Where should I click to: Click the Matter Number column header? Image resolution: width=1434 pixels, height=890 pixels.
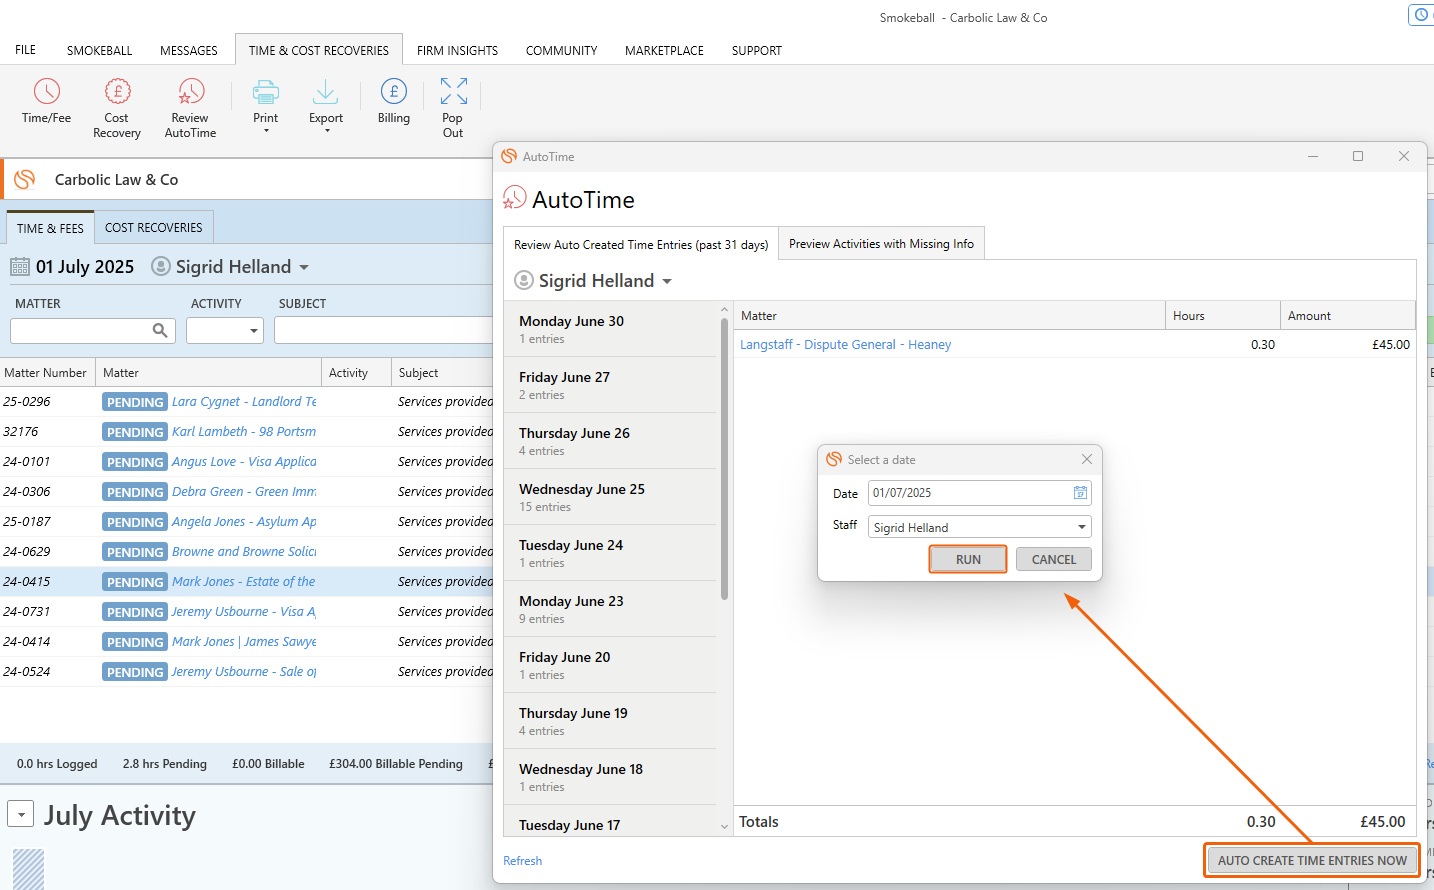tap(47, 372)
